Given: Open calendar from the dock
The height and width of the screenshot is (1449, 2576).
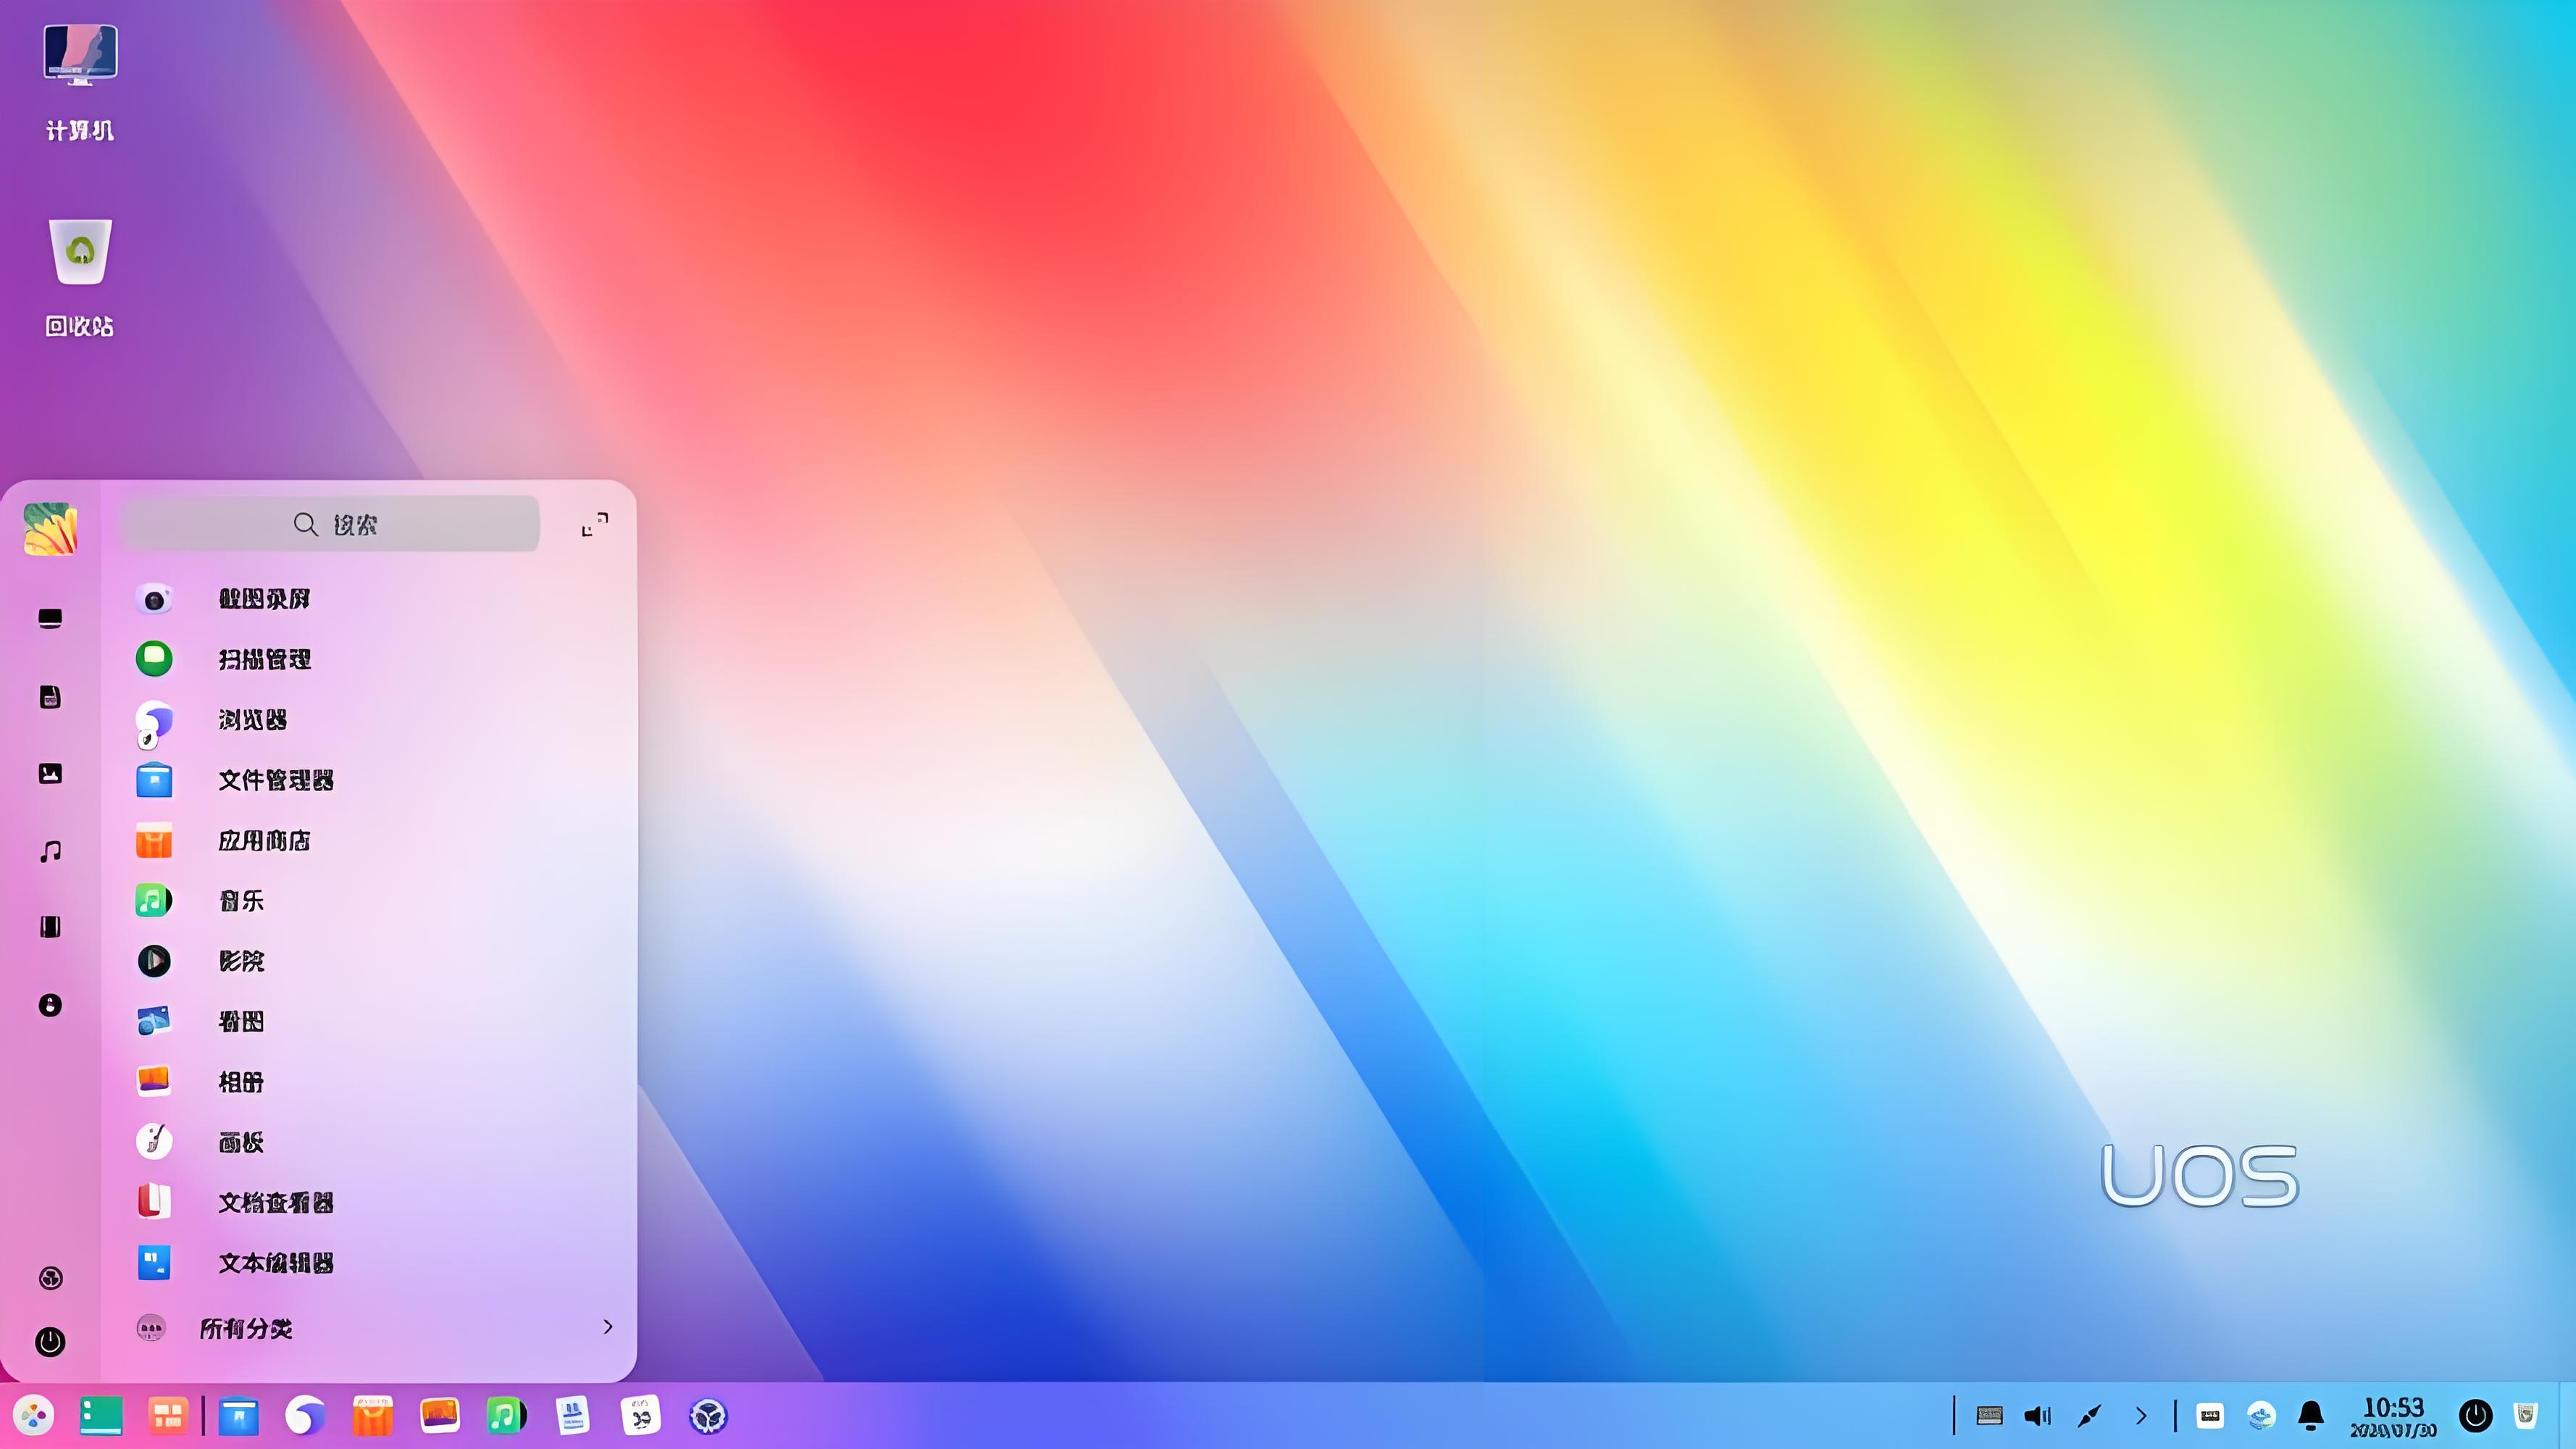Looking at the screenshot, I should click(640, 1416).
